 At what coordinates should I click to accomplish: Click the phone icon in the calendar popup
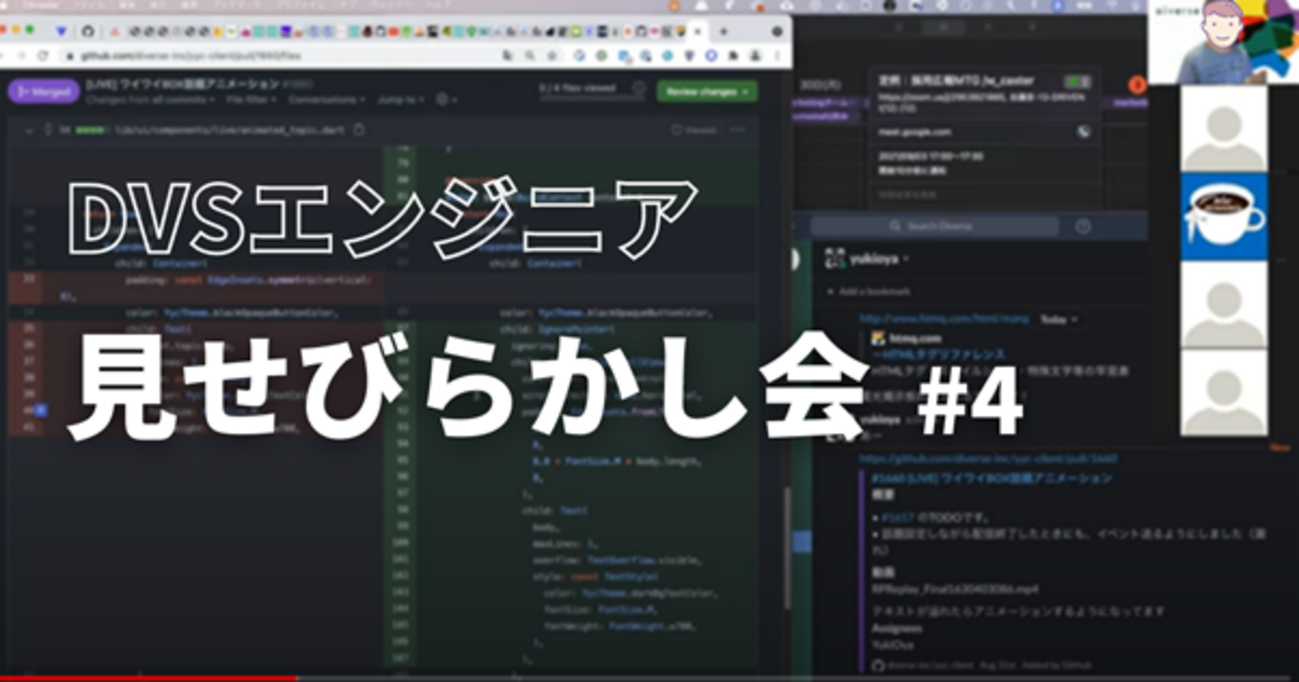pyautogui.click(x=1083, y=132)
